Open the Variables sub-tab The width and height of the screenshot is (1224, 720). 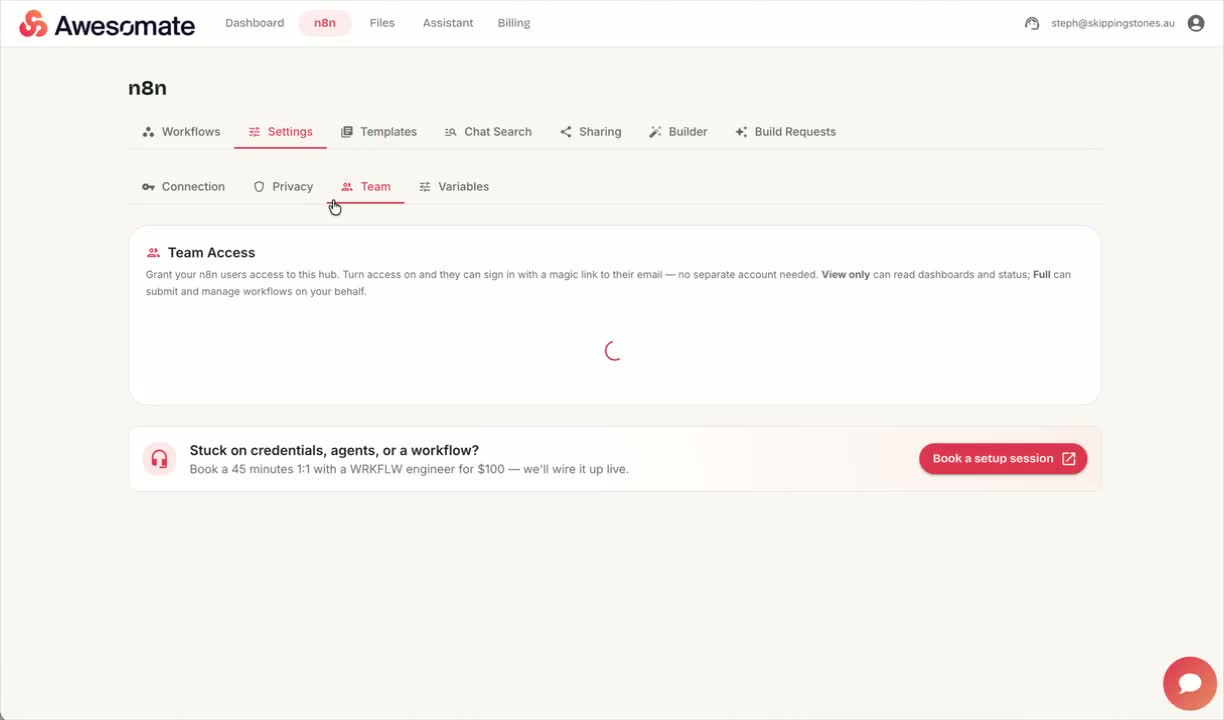(x=454, y=187)
